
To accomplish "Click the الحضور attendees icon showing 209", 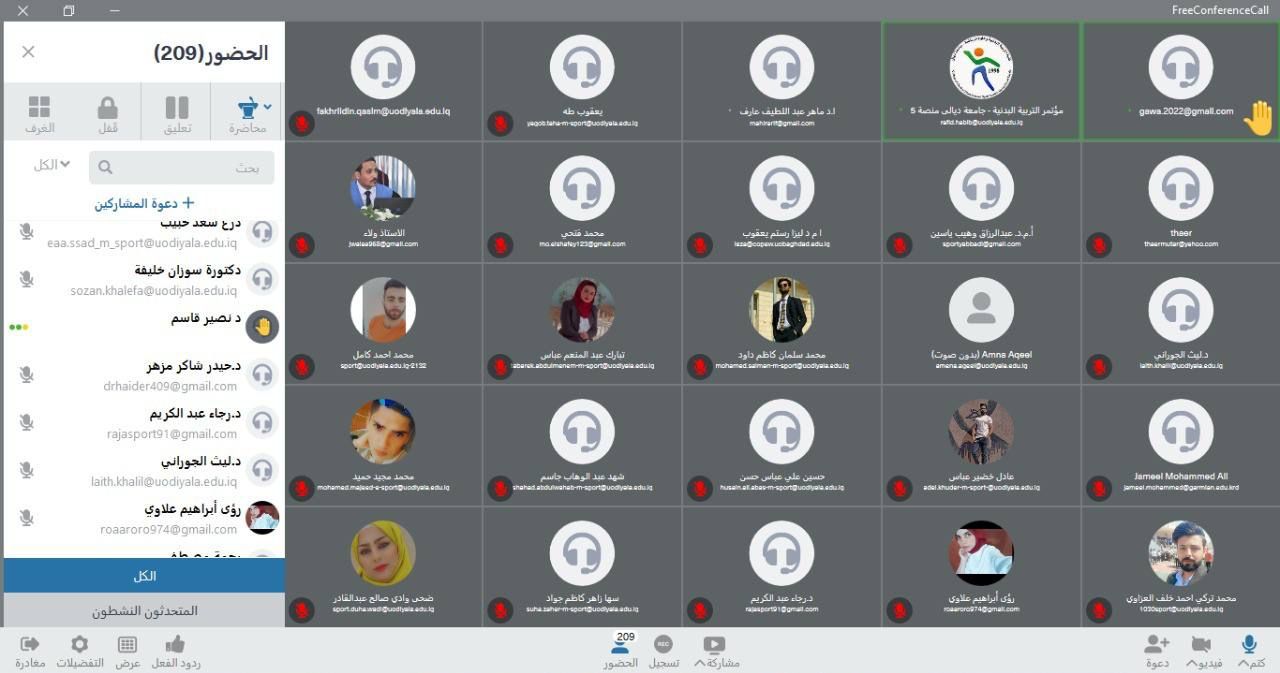I will (x=621, y=644).
